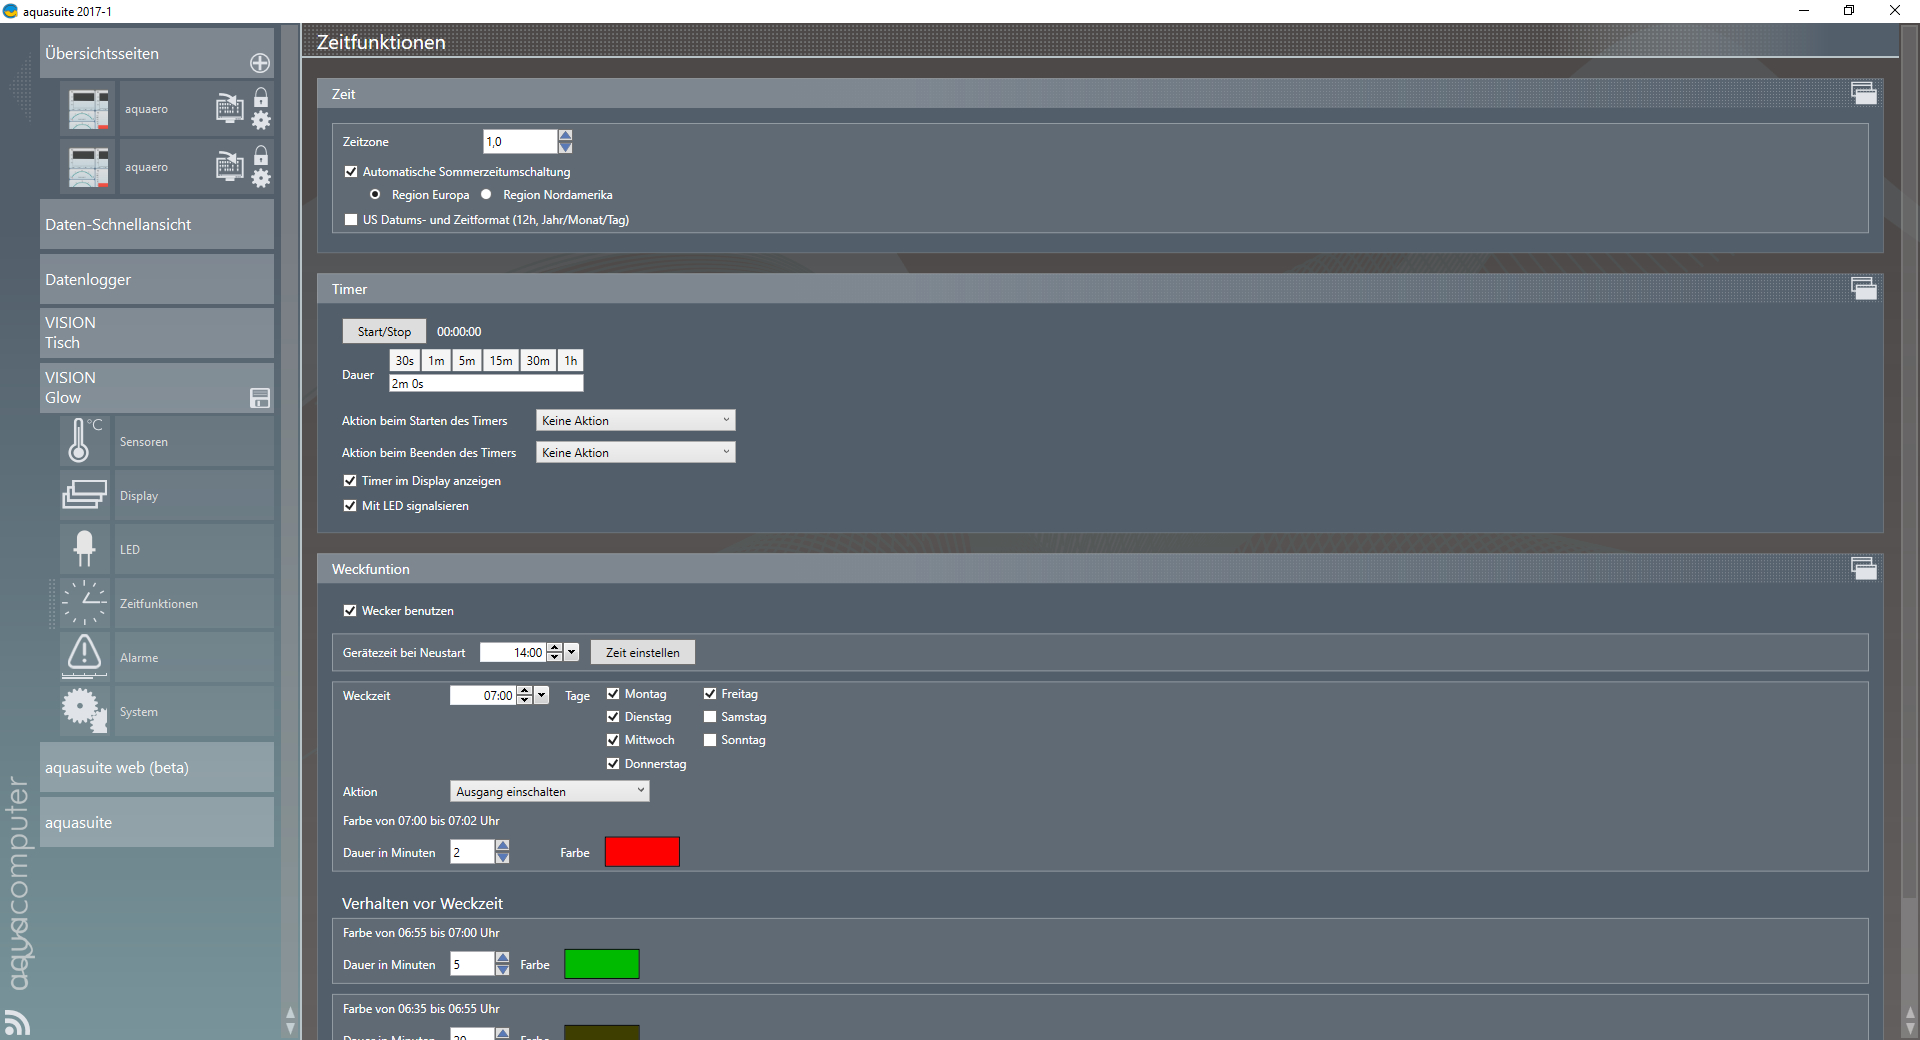Open the Daten-Schnellansicht section
The width and height of the screenshot is (1920, 1040).
157,225
